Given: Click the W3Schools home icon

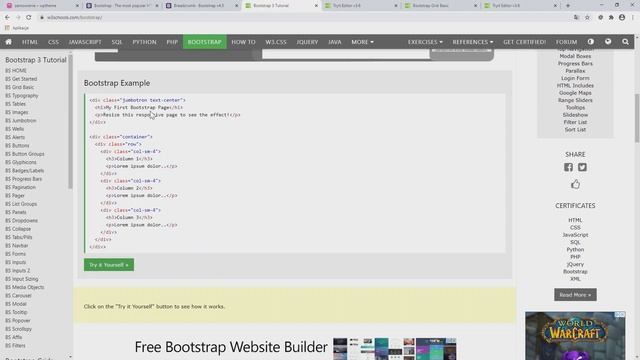Looking at the screenshot, I should click(8, 42).
